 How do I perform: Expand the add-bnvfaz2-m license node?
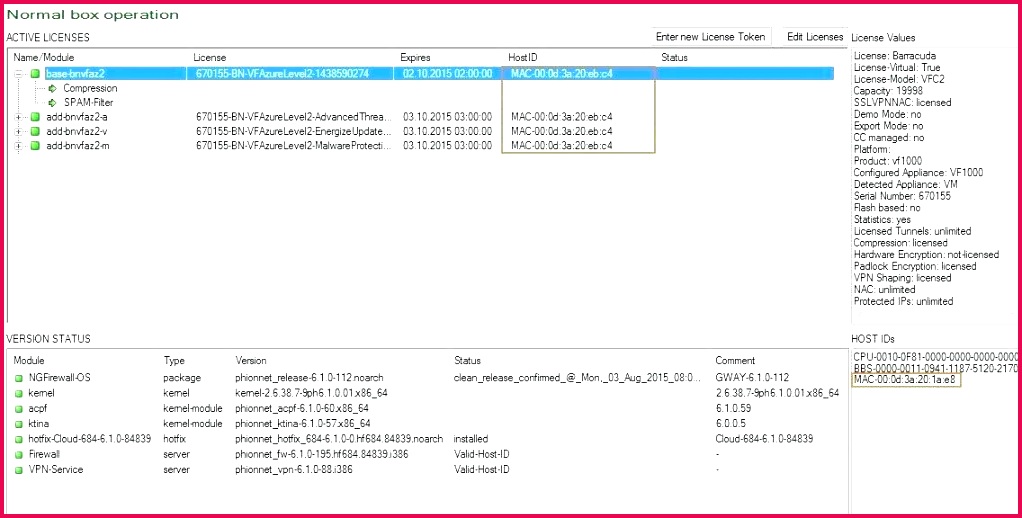pos(19,146)
